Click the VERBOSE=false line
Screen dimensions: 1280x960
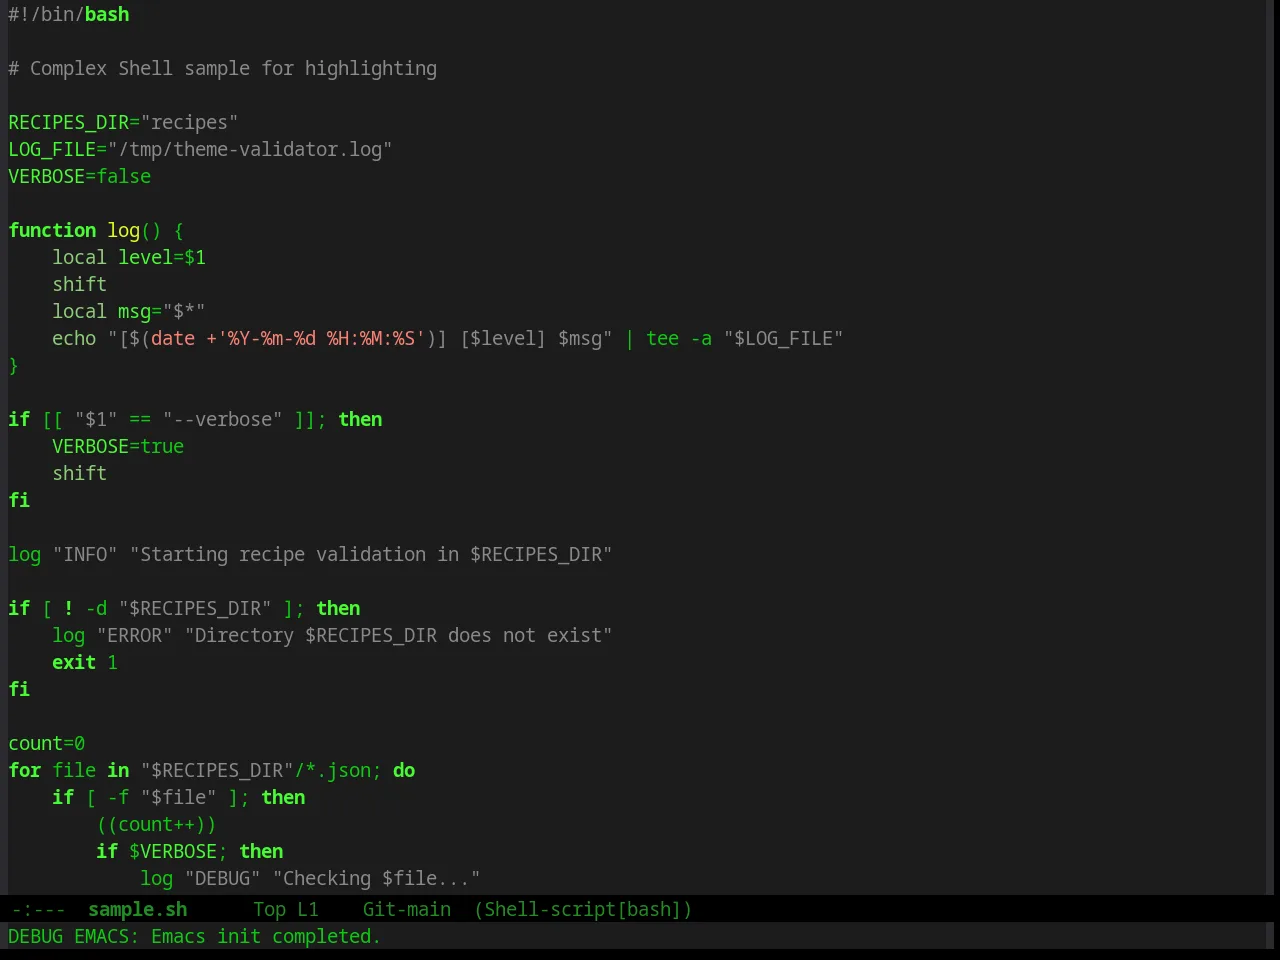pyautogui.click(x=80, y=176)
